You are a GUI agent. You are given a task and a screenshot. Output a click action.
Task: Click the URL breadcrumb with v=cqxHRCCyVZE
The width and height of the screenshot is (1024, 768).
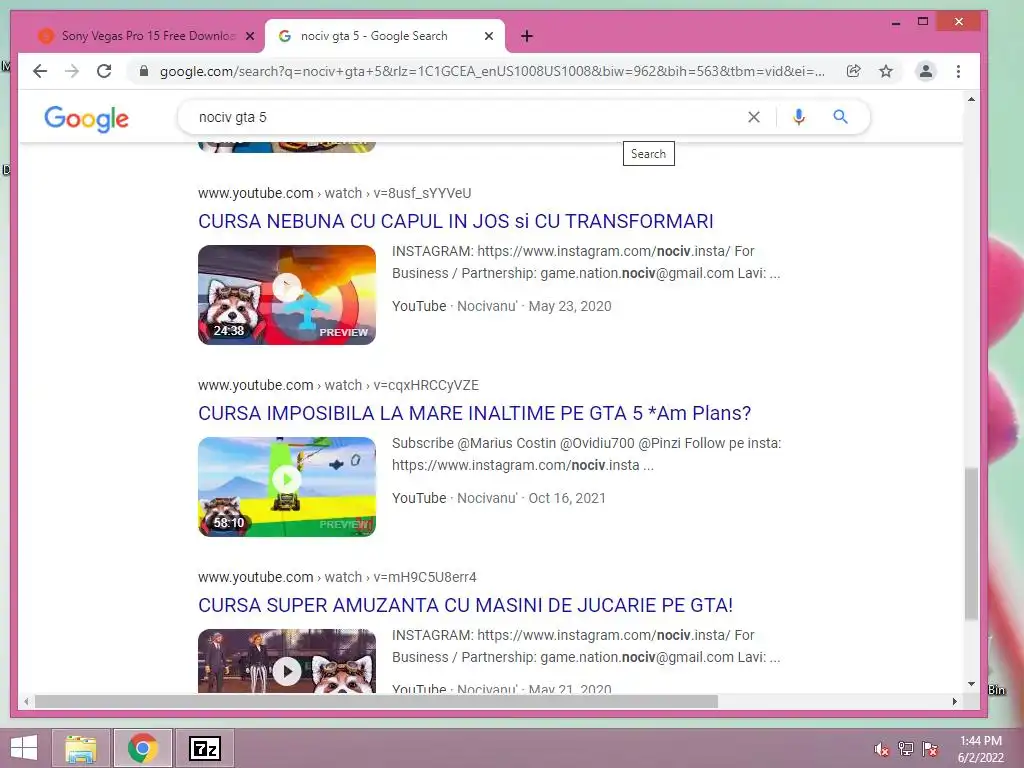pyautogui.click(x=338, y=385)
